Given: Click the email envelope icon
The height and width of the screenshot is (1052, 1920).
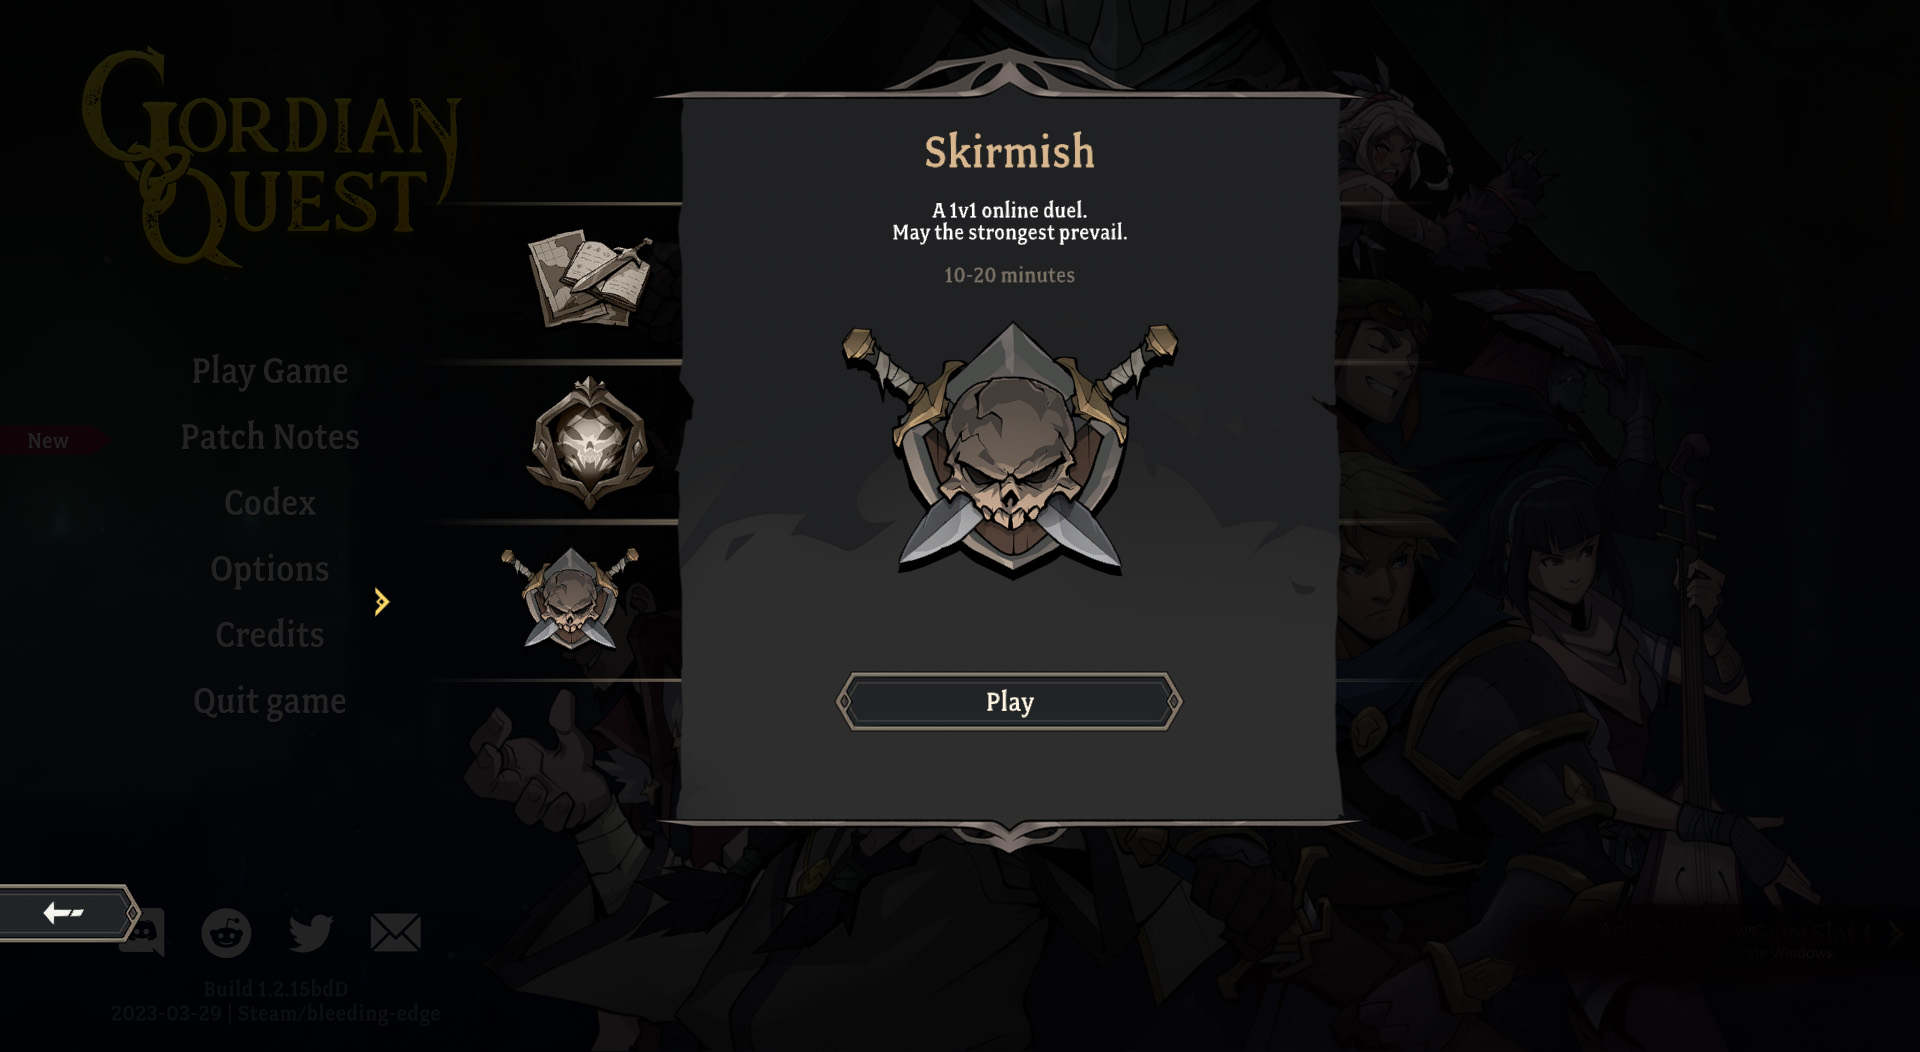Looking at the screenshot, I should tap(395, 932).
